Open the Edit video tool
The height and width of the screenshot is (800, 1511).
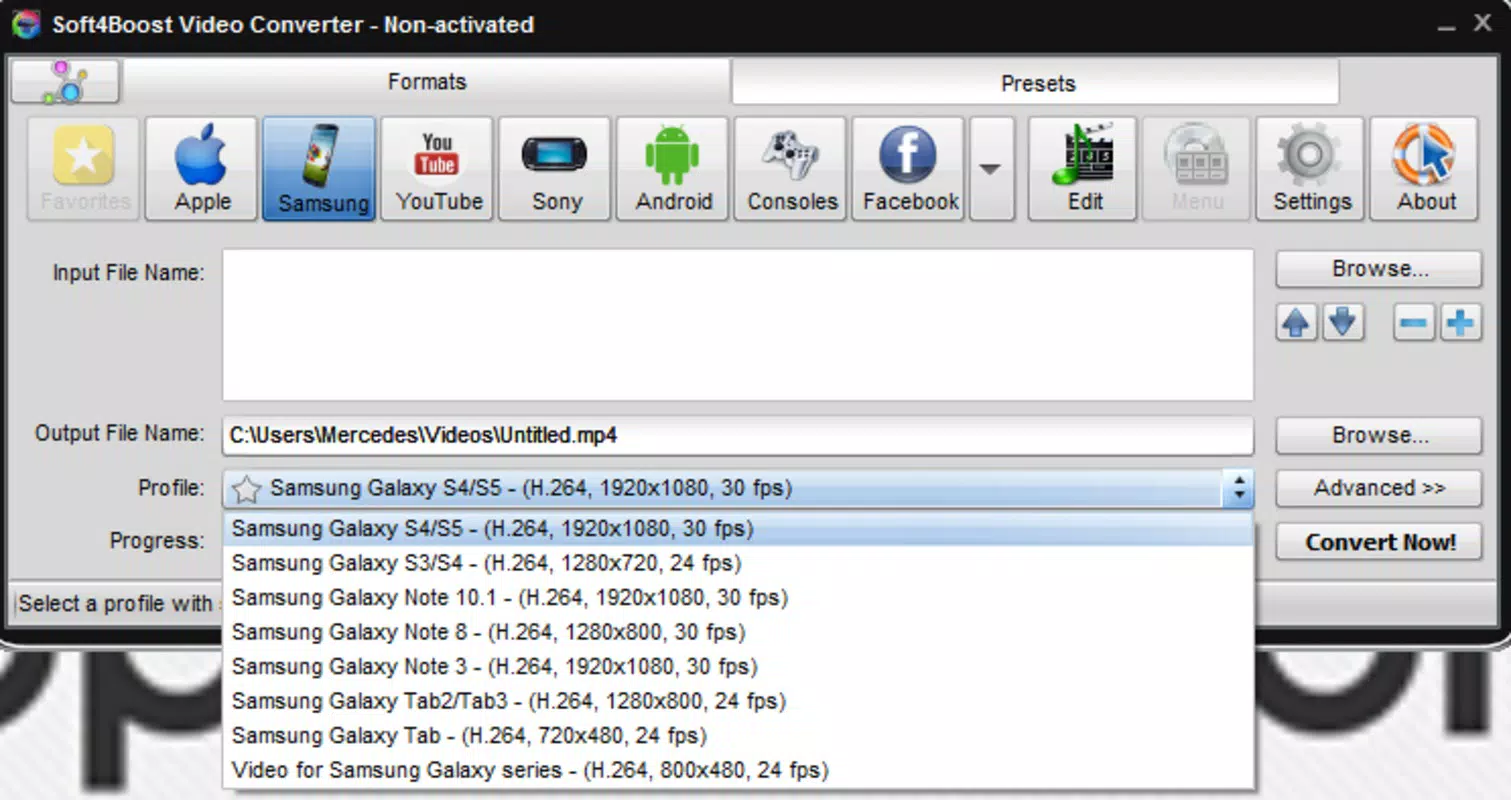(x=1083, y=168)
